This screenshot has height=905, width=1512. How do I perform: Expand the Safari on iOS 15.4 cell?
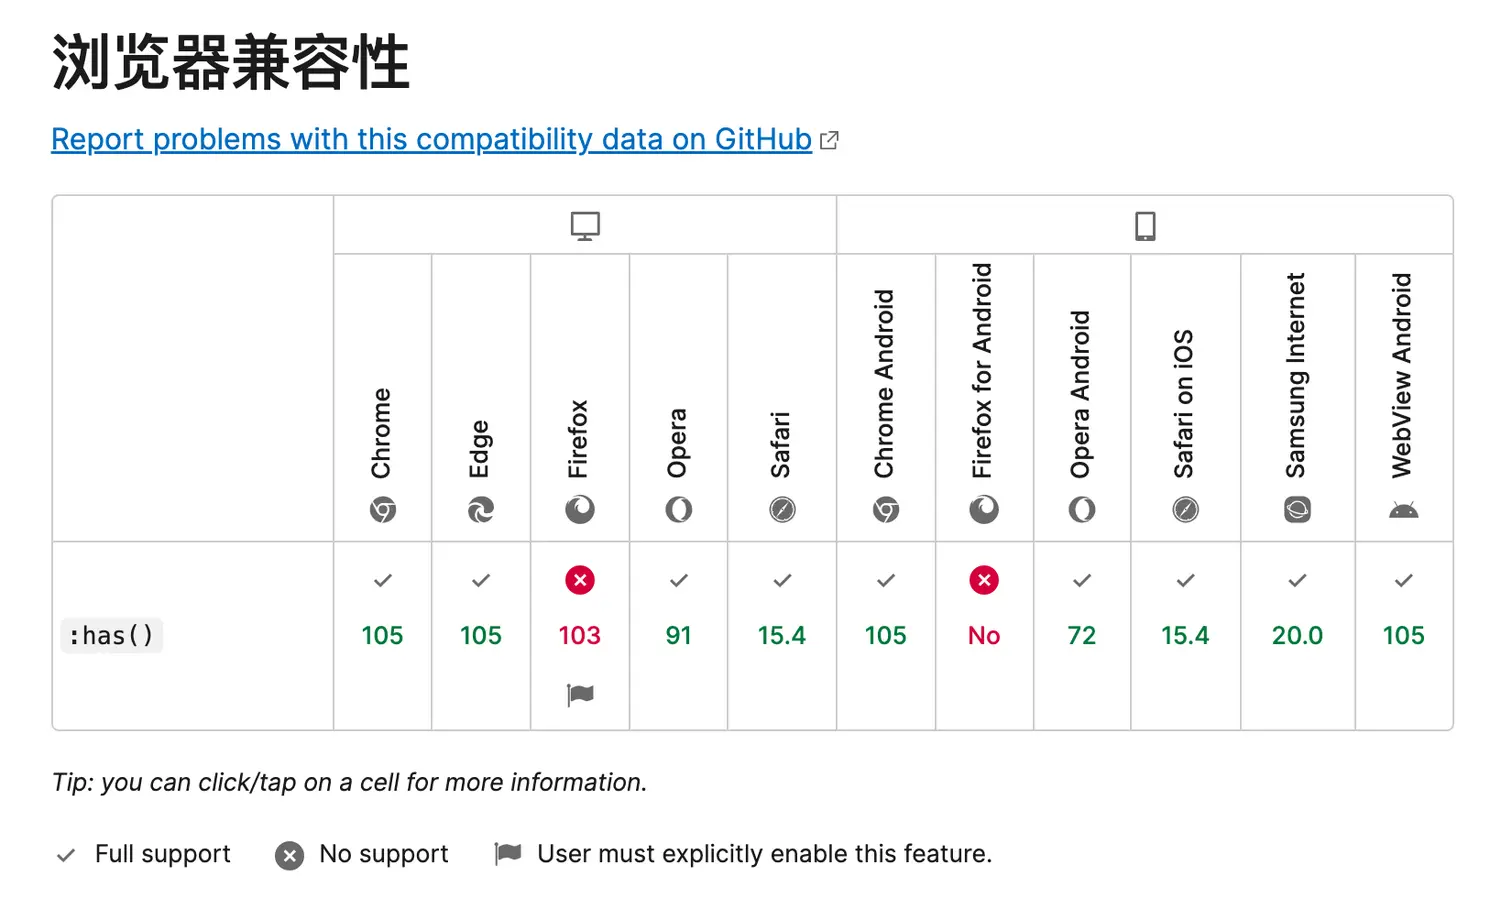(1185, 635)
